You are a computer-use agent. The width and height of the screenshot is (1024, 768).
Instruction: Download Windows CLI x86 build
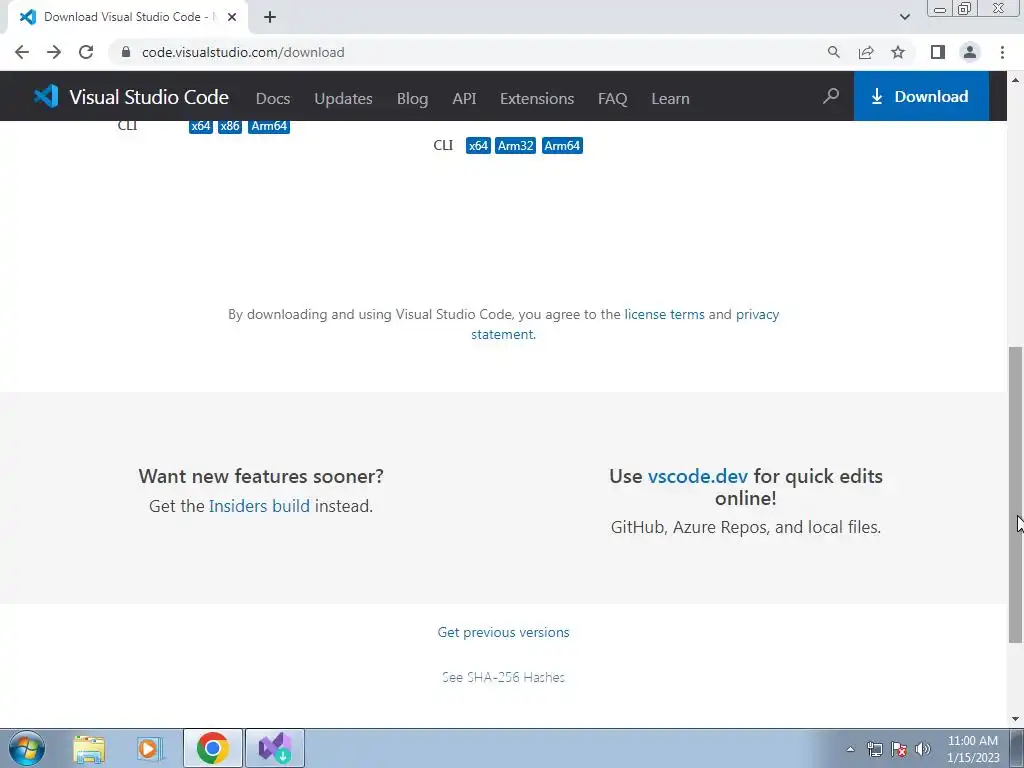tap(230, 127)
